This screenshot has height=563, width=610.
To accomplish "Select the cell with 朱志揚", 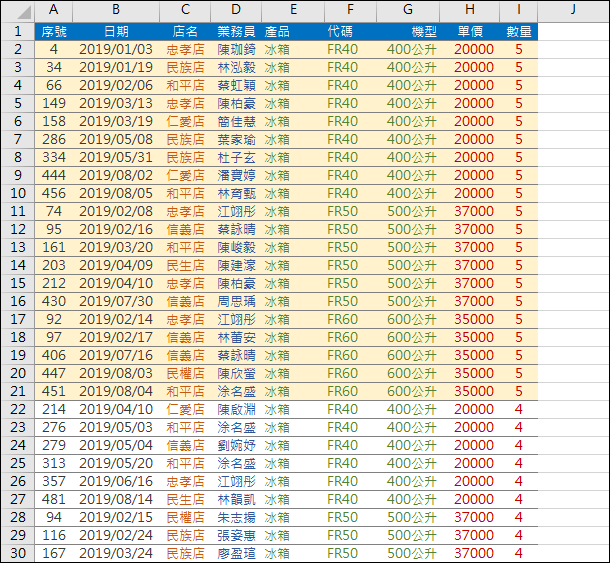I will click(x=236, y=517).
